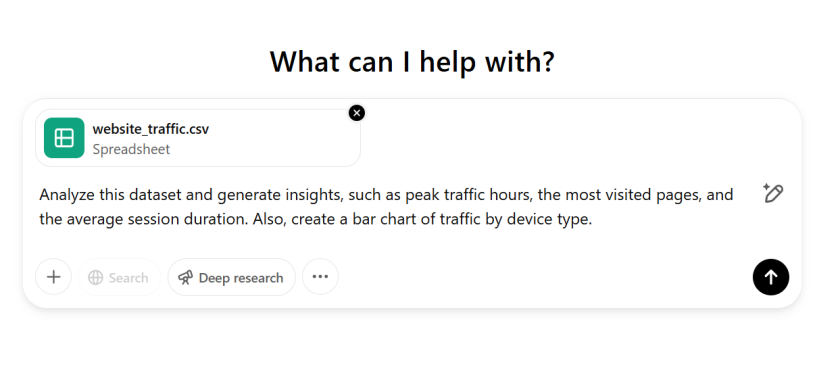Image resolution: width=840 pixels, height=367 pixels.
Task: Toggle the Deep research mode
Action: [231, 277]
